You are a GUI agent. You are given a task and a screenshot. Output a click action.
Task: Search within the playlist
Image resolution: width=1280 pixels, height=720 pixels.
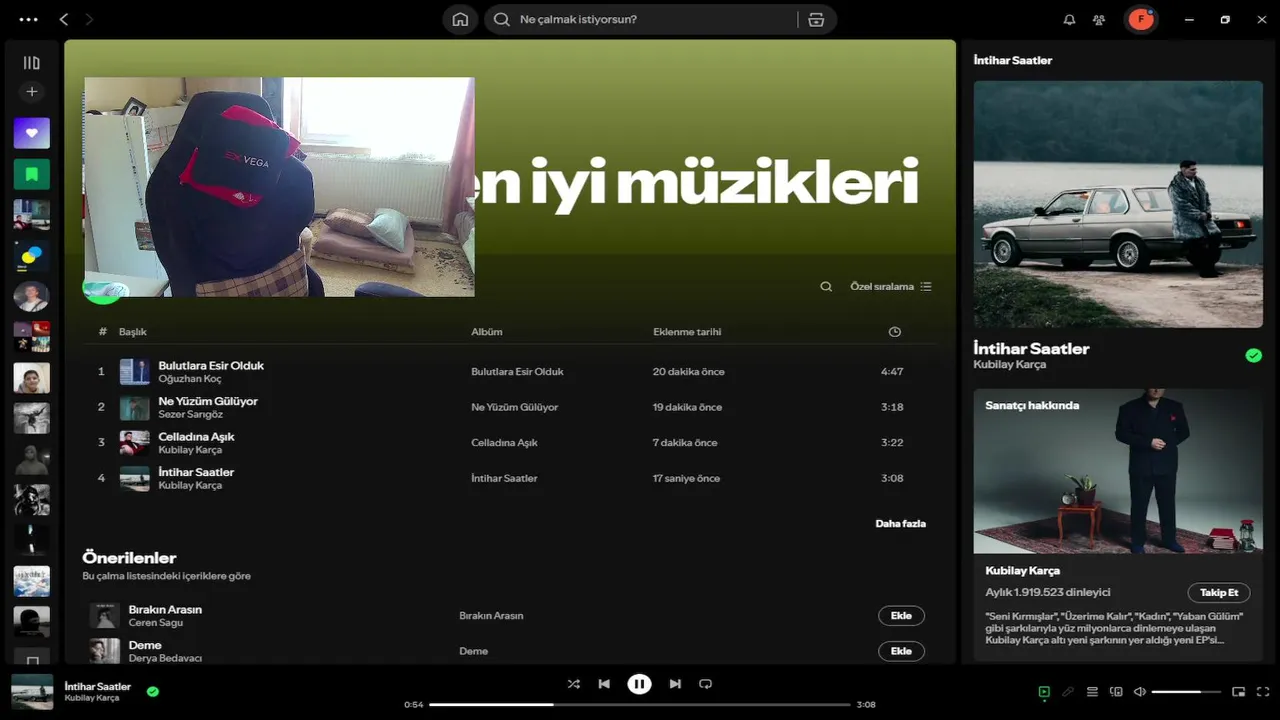826,286
